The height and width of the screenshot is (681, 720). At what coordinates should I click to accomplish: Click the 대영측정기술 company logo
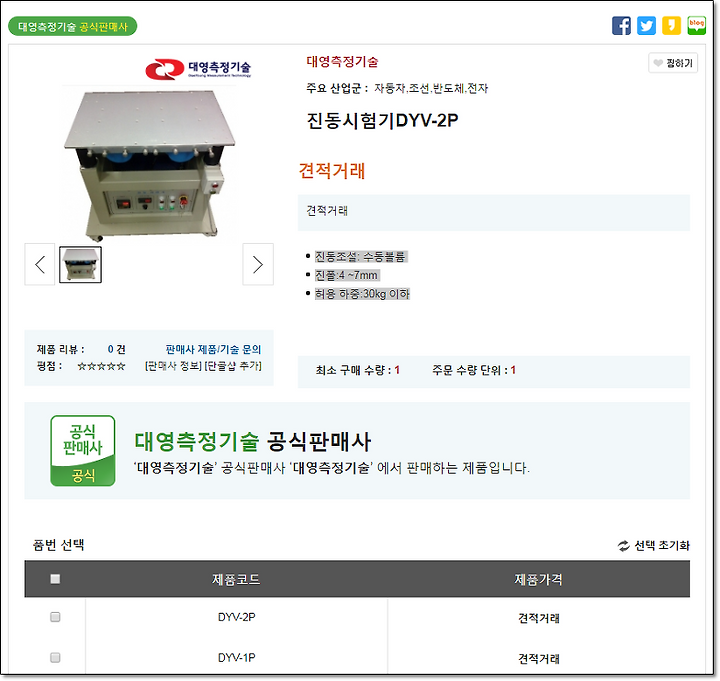point(198,69)
